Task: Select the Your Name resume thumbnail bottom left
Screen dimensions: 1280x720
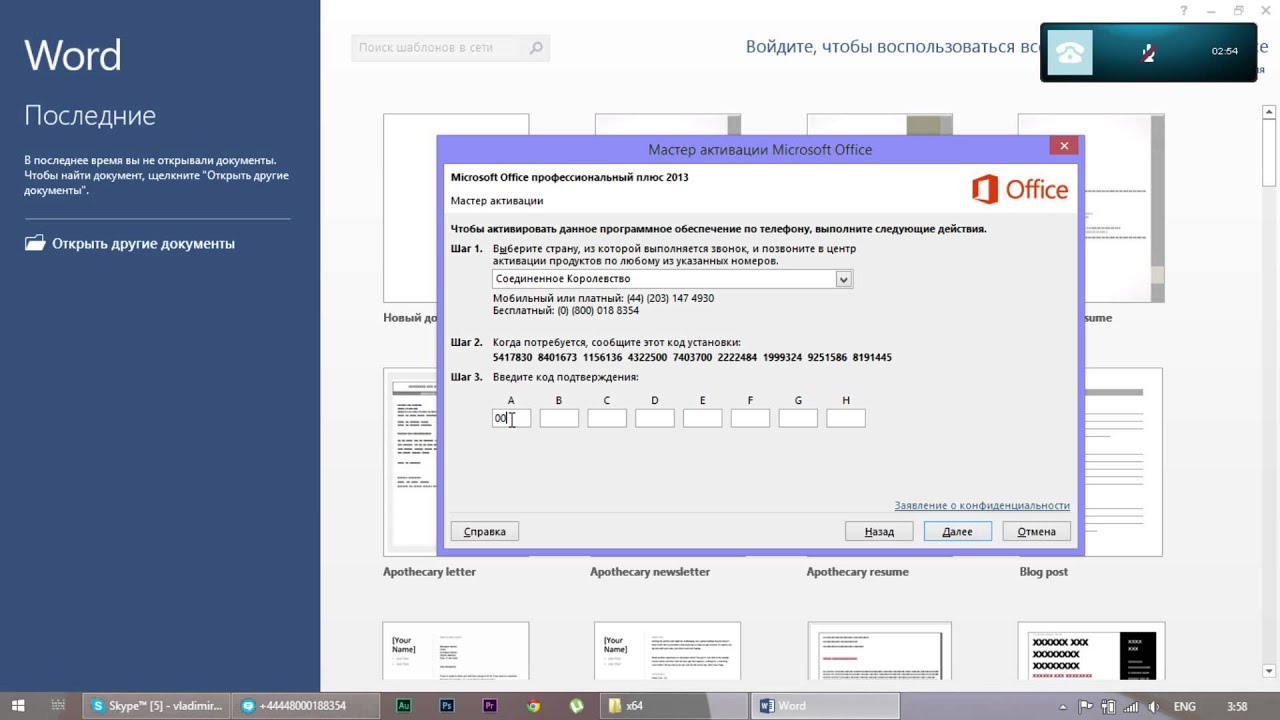Action: click(x=456, y=651)
